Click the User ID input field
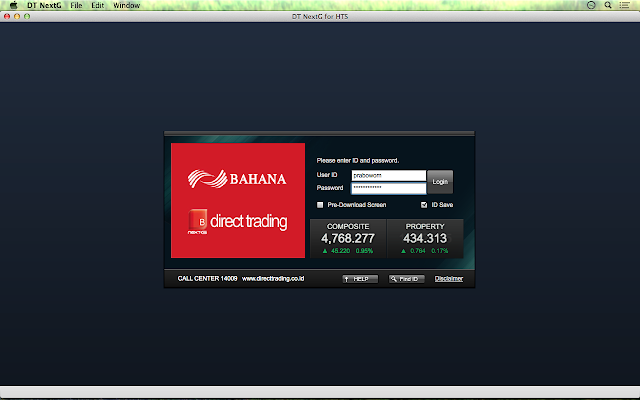 (x=389, y=176)
